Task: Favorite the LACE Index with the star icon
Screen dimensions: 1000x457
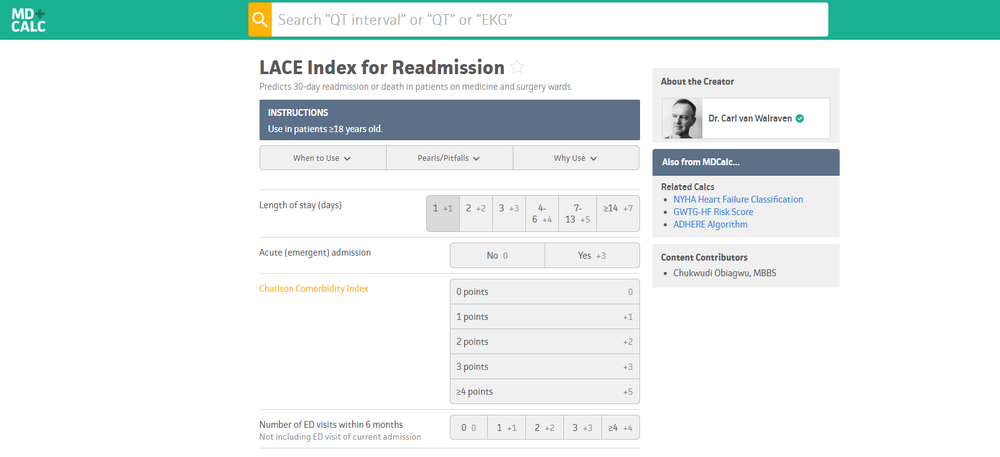Action: (517, 67)
